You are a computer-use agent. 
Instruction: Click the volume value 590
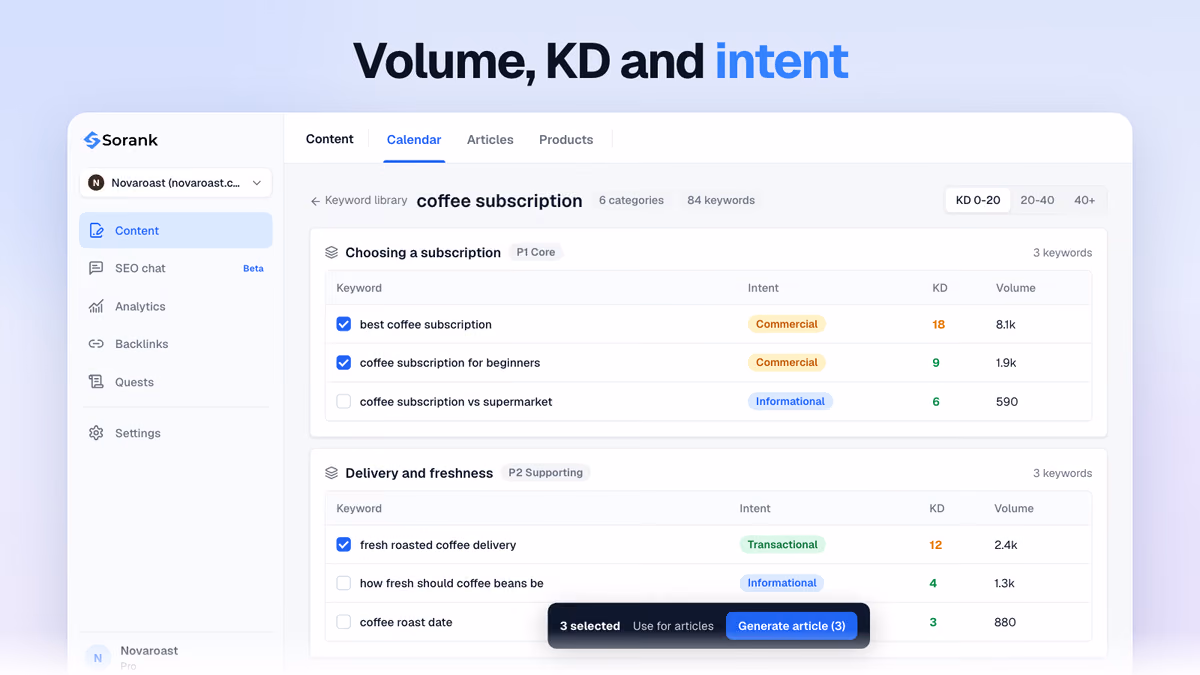click(1007, 402)
